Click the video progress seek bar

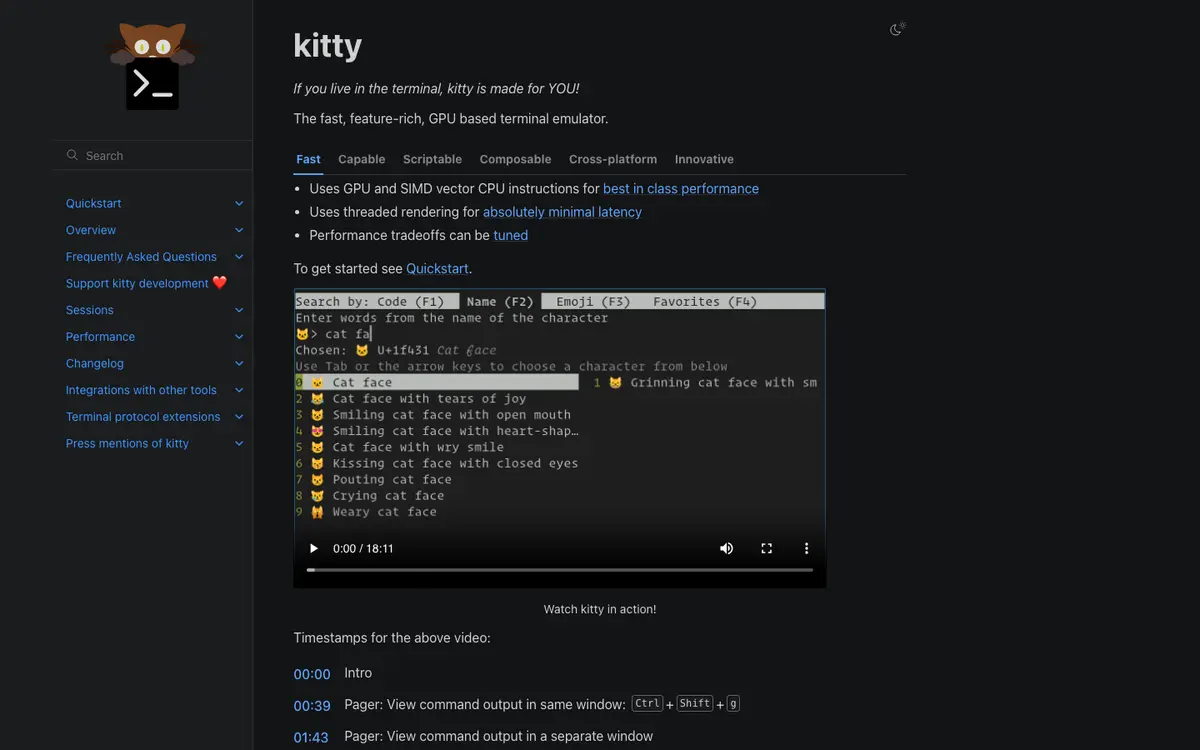coord(560,570)
